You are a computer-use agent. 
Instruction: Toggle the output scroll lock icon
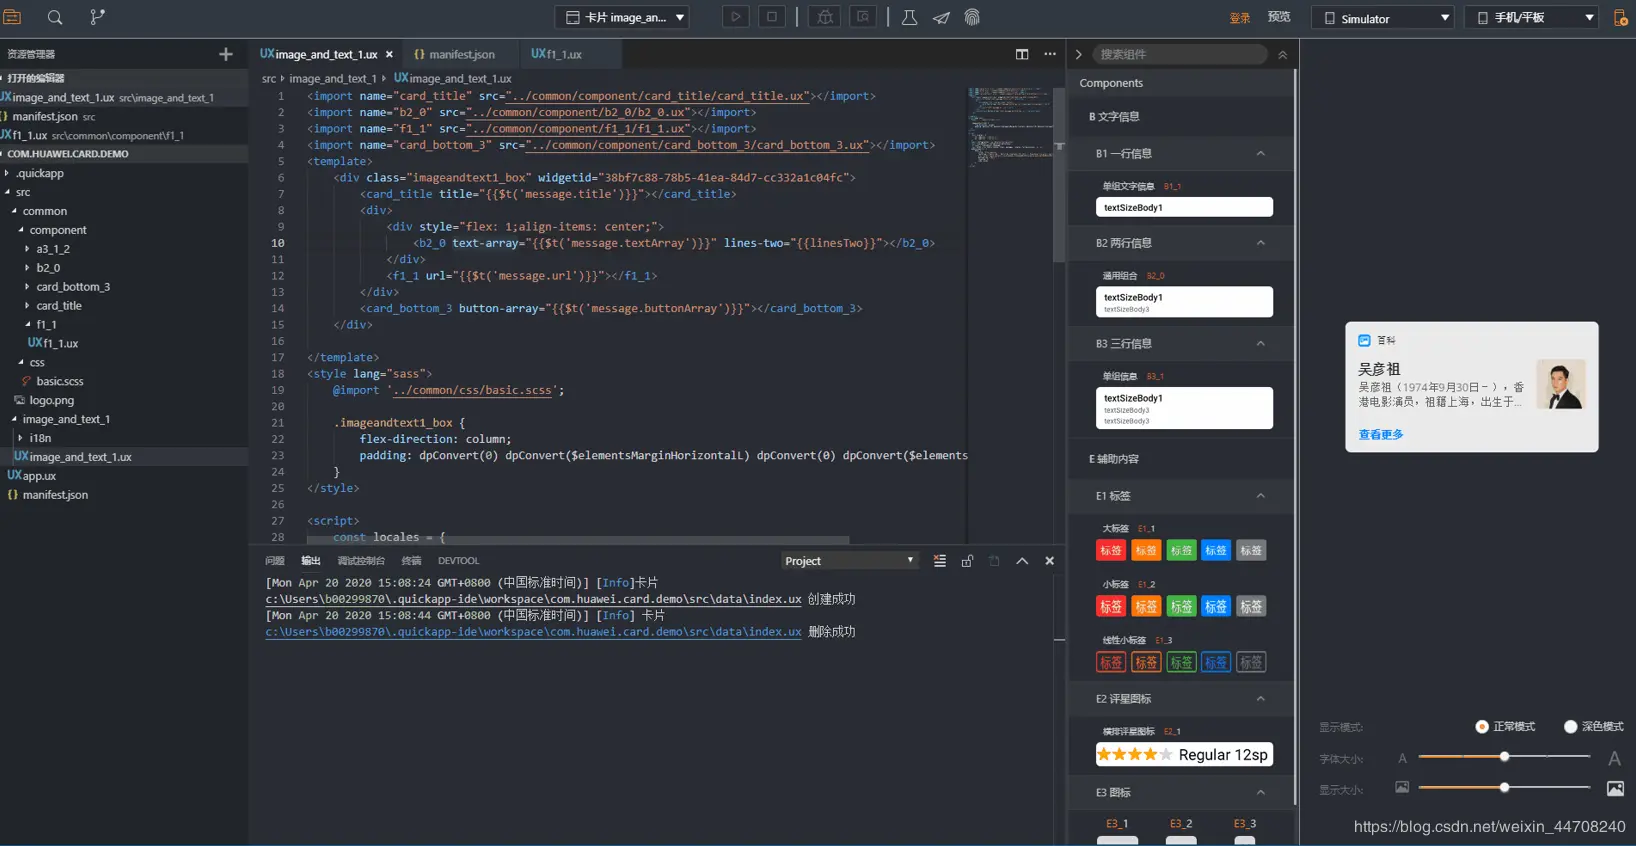[x=967, y=561]
